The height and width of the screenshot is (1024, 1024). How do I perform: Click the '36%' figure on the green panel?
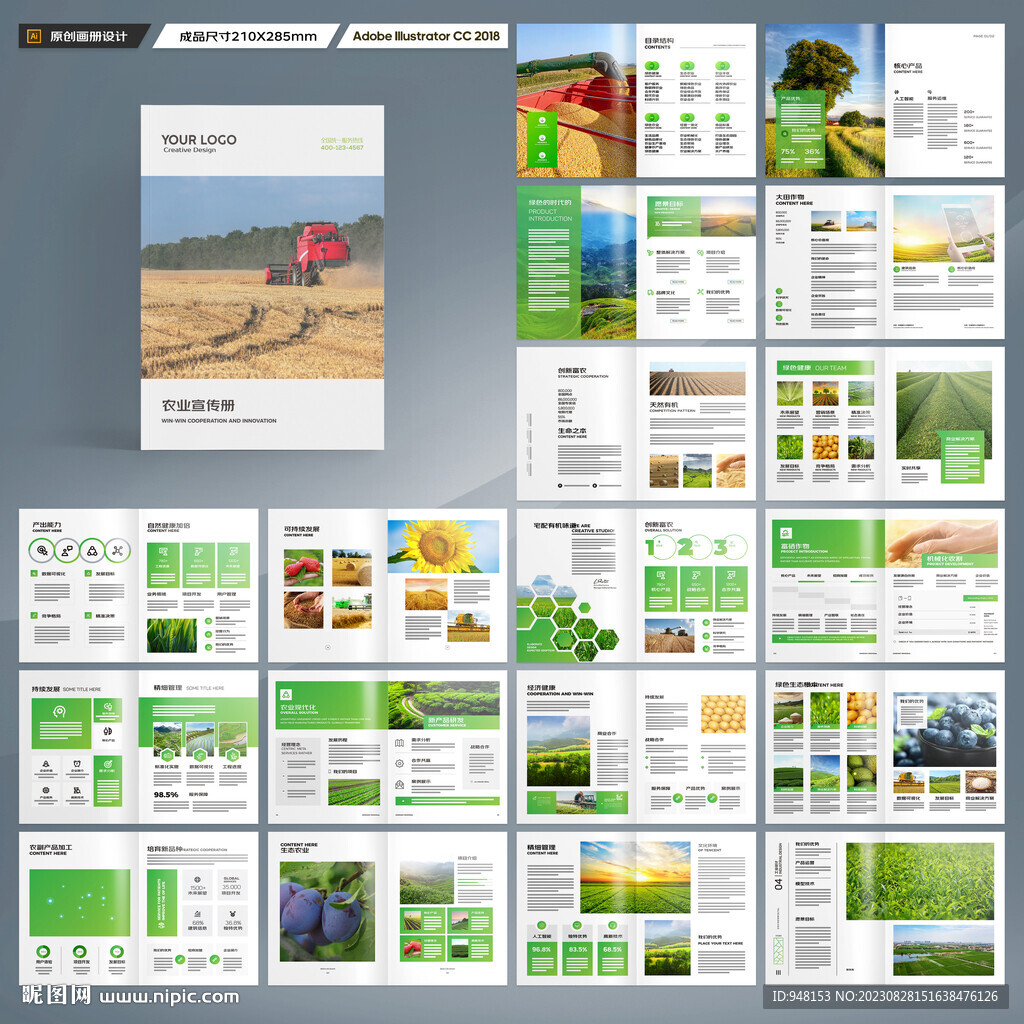[x=812, y=152]
